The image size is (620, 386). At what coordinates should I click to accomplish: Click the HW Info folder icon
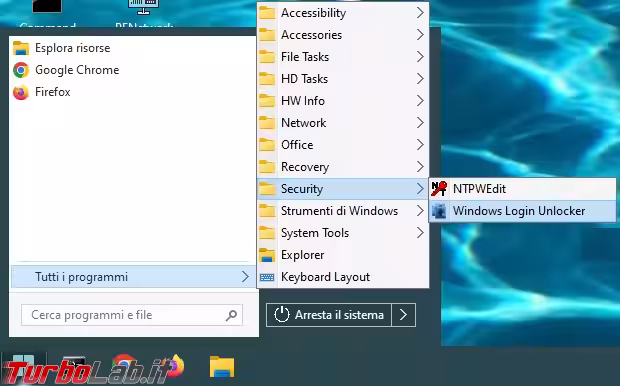click(x=267, y=101)
